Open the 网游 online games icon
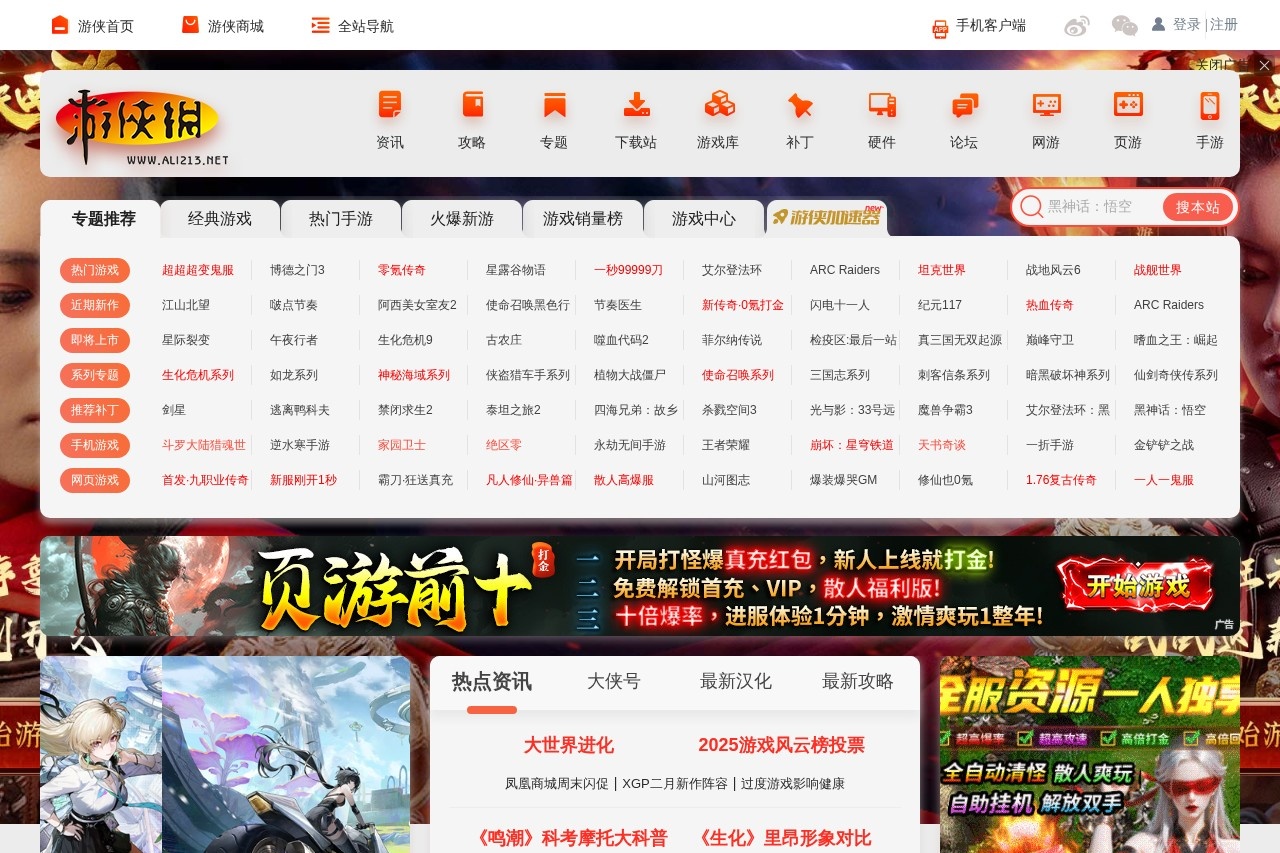Screen dimensions: 1280x853 [x=1046, y=105]
